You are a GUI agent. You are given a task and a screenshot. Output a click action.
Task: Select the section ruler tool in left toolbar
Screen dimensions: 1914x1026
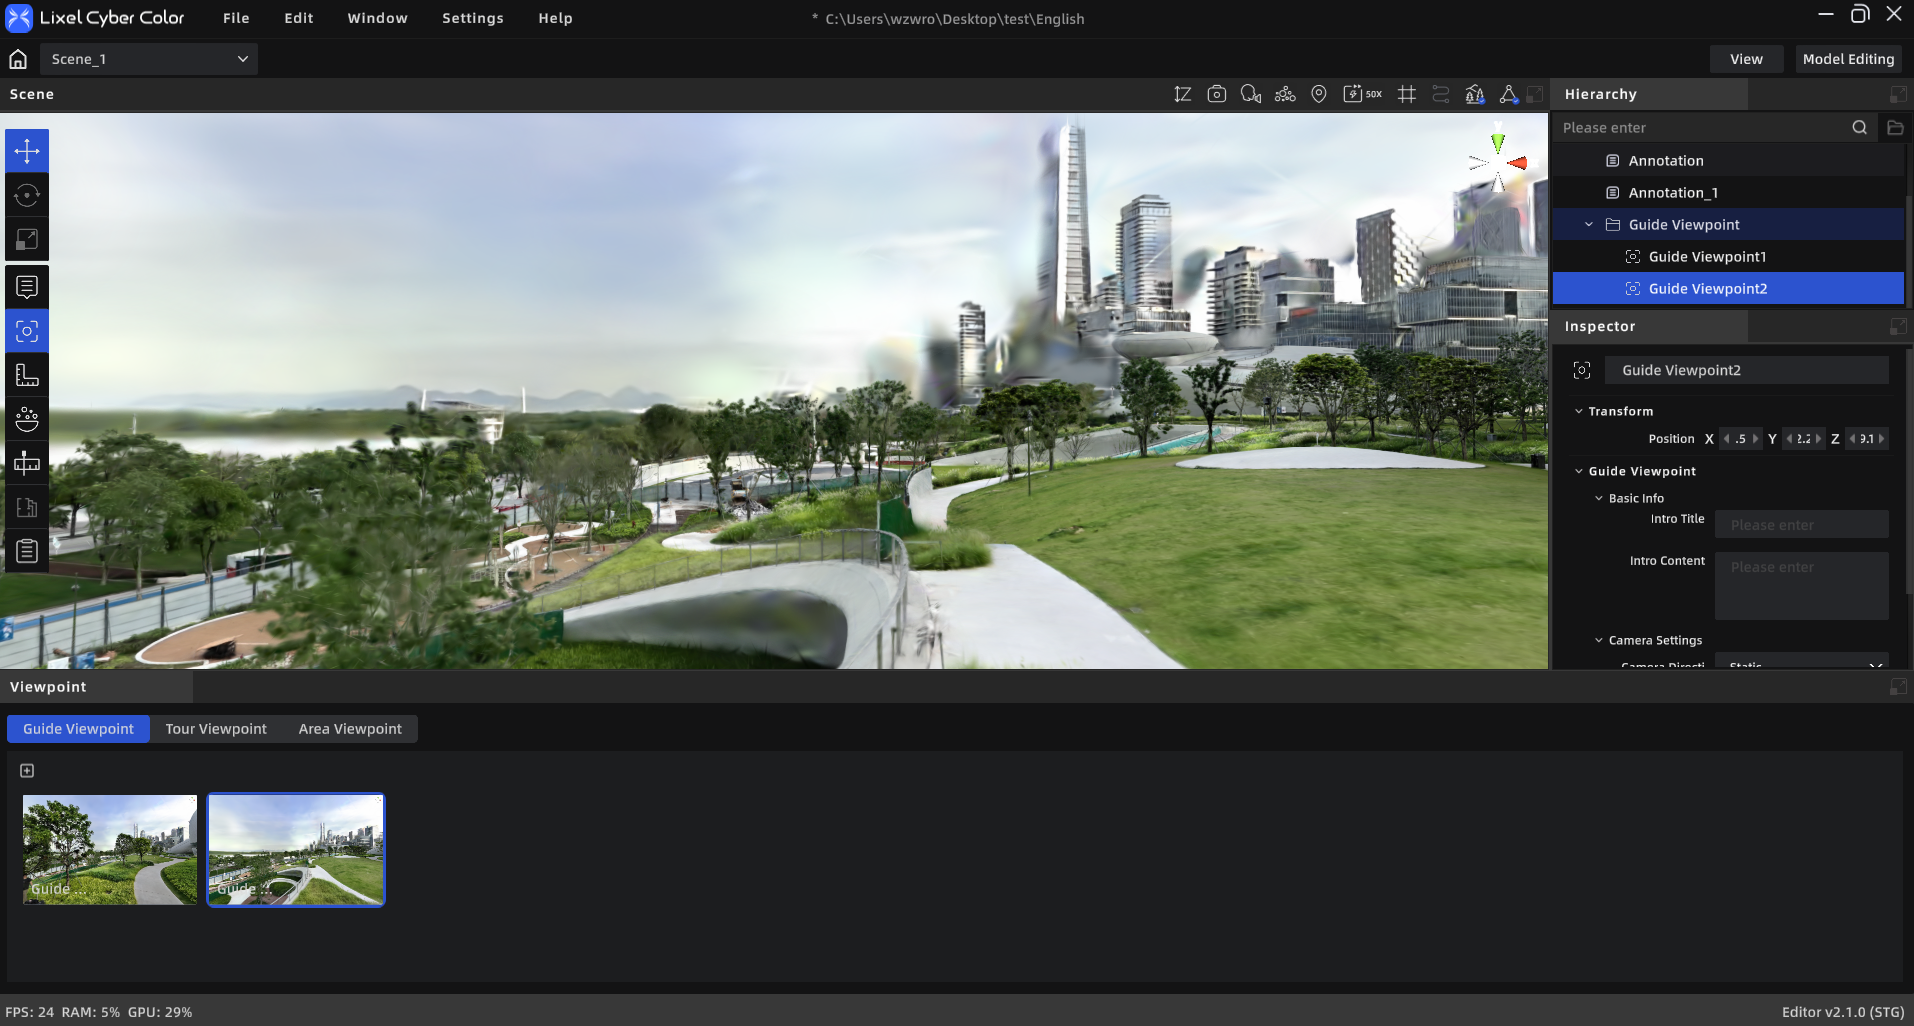pos(27,463)
